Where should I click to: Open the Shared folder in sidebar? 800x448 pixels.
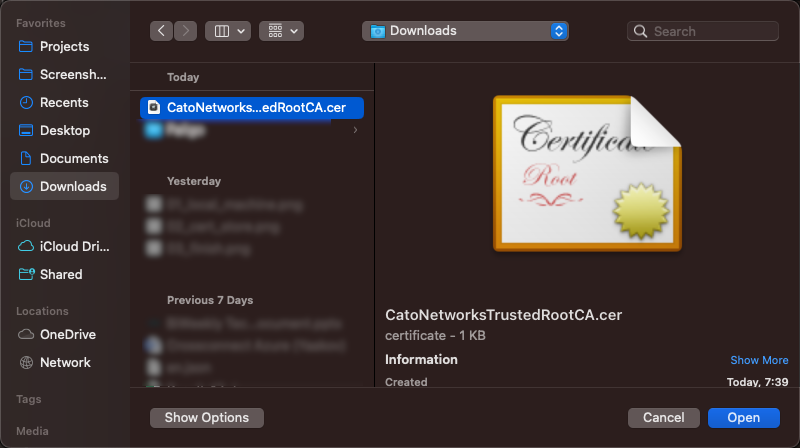(60, 274)
